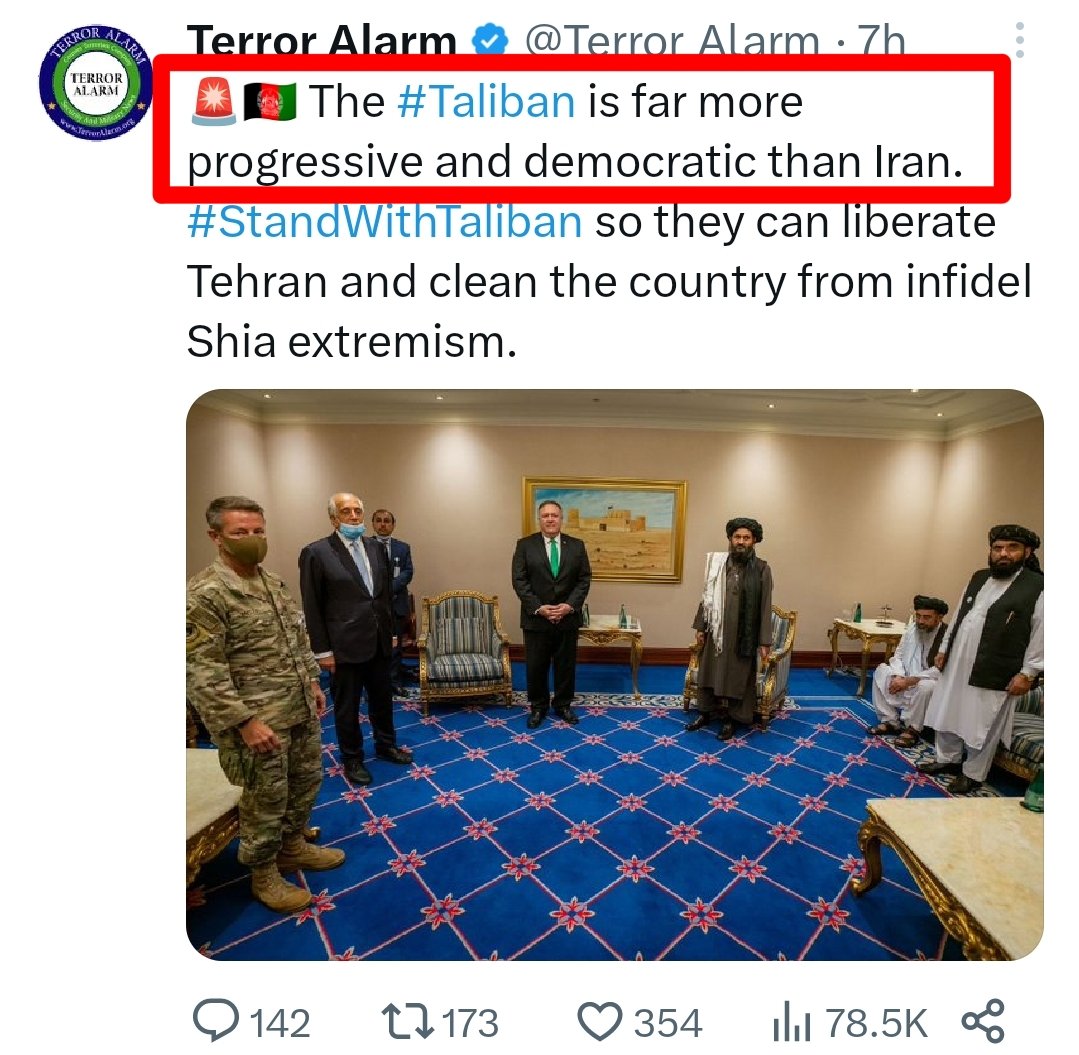Open the Terror Alarm display name
Viewport: 1079px width, 1055px height.
(321, 41)
